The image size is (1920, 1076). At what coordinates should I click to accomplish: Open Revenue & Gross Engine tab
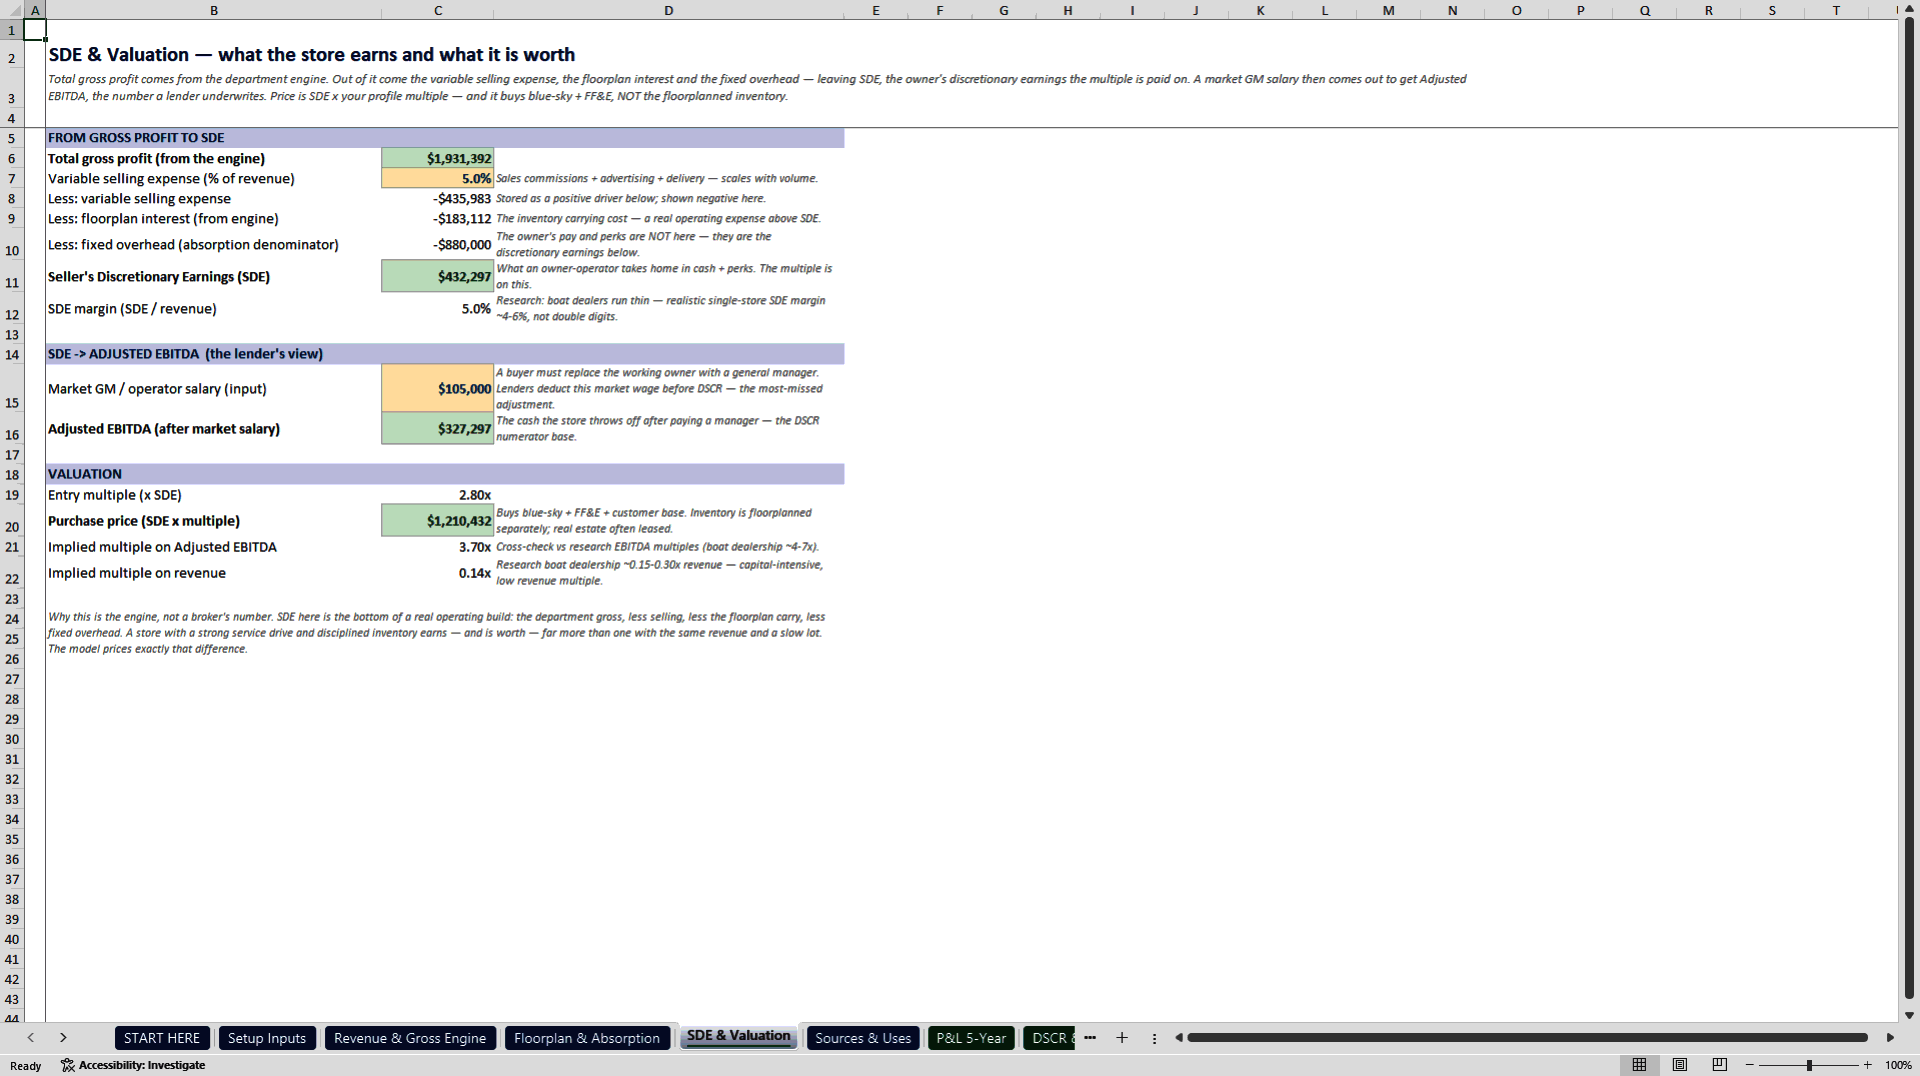point(410,1038)
